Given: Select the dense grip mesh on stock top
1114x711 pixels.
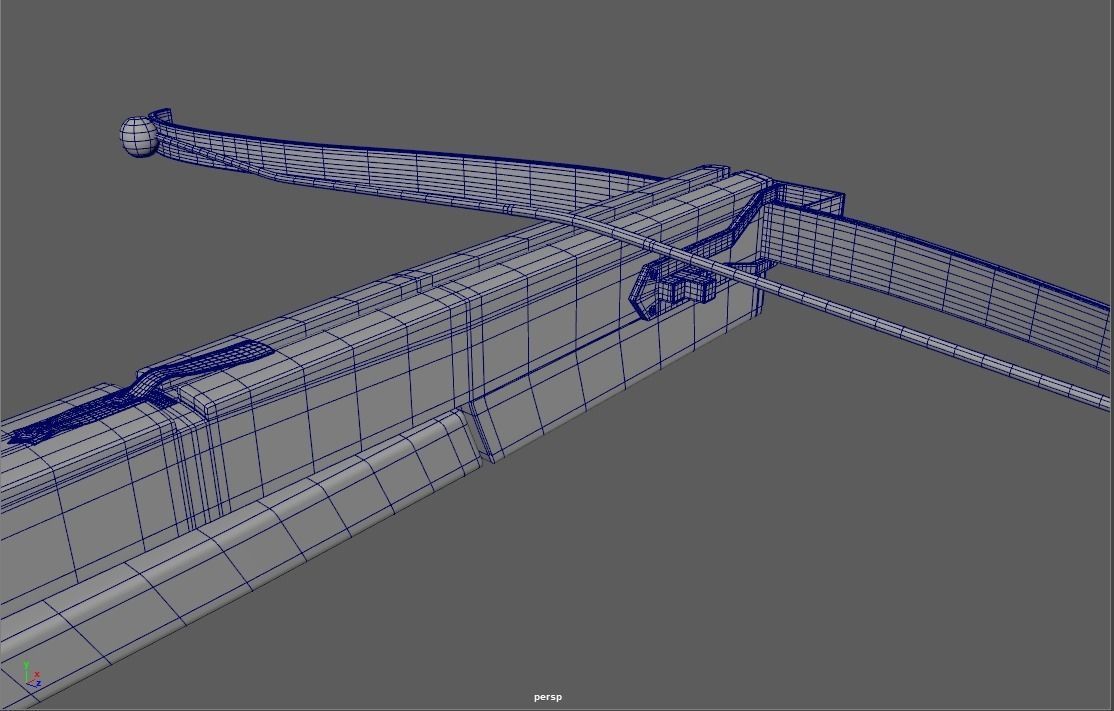Looking at the screenshot, I should (x=139, y=393).
